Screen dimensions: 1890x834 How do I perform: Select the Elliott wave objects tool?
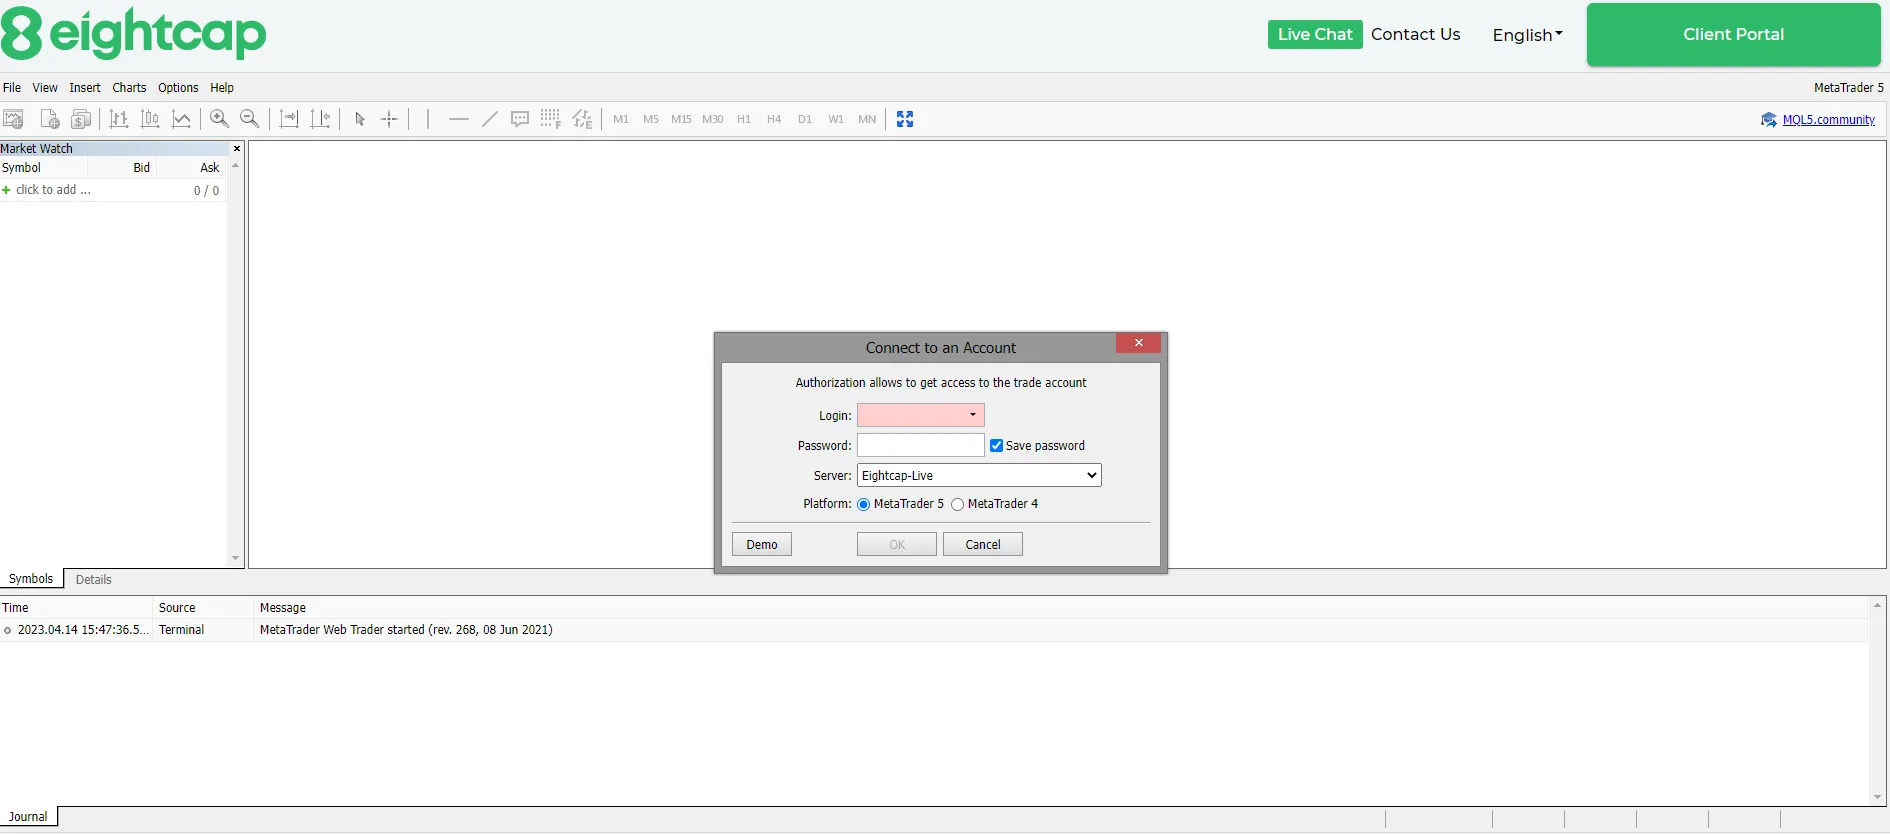[x=582, y=119]
